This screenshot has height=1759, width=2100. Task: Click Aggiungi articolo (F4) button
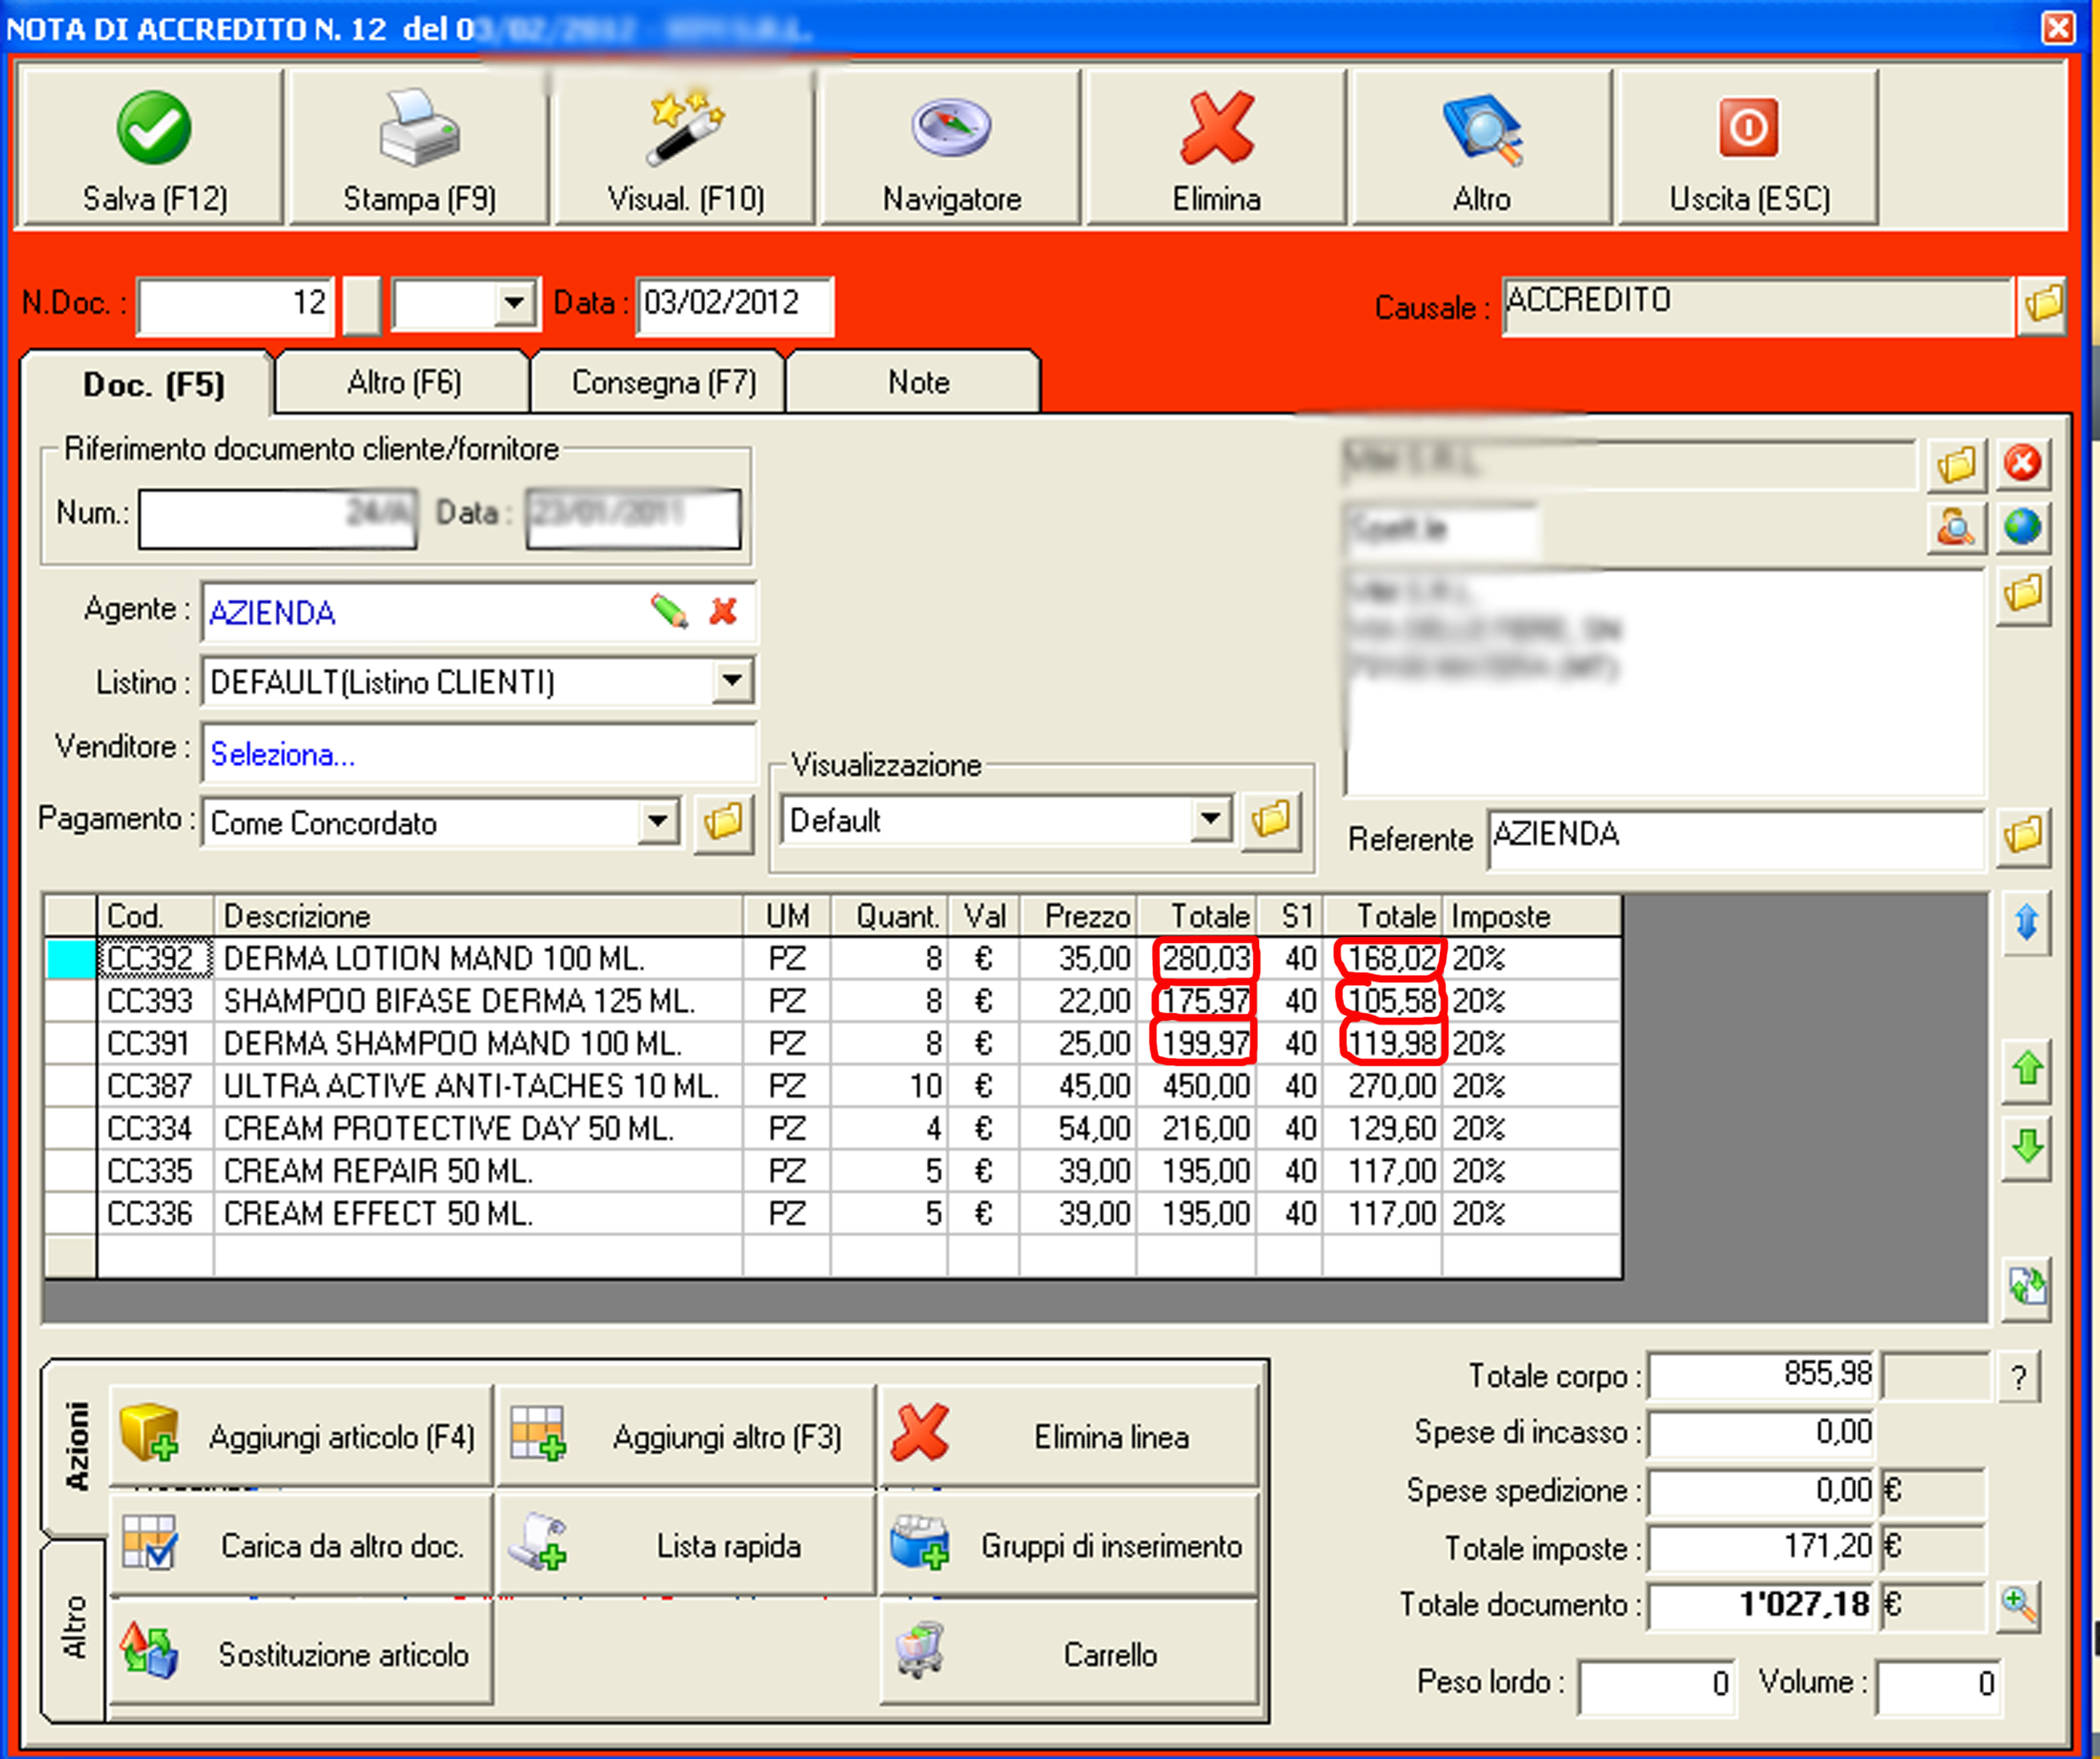click(300, 1437)
